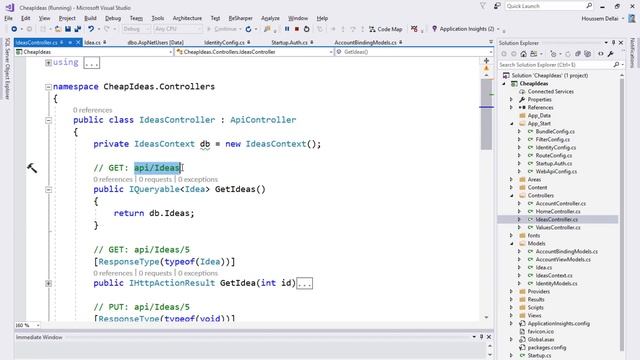Image resolution: width=640 pixels, height=360 pixels.
Task: Open the Analyze menu
Action: pos(270,18)
